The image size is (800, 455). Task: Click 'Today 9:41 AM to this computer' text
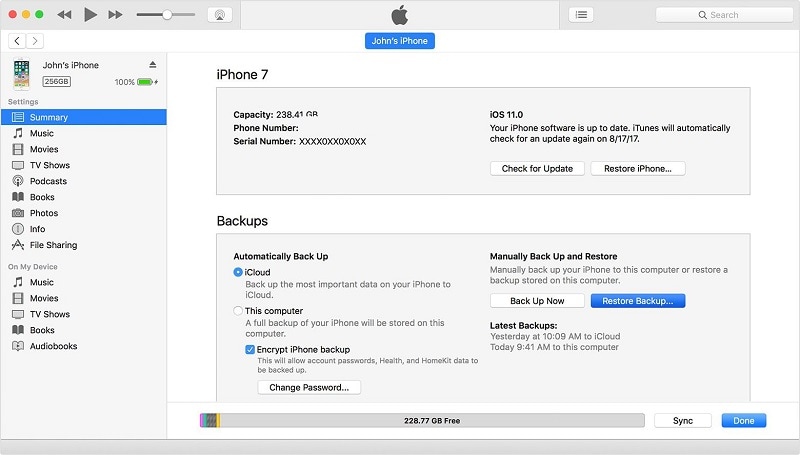pos(554,347)
